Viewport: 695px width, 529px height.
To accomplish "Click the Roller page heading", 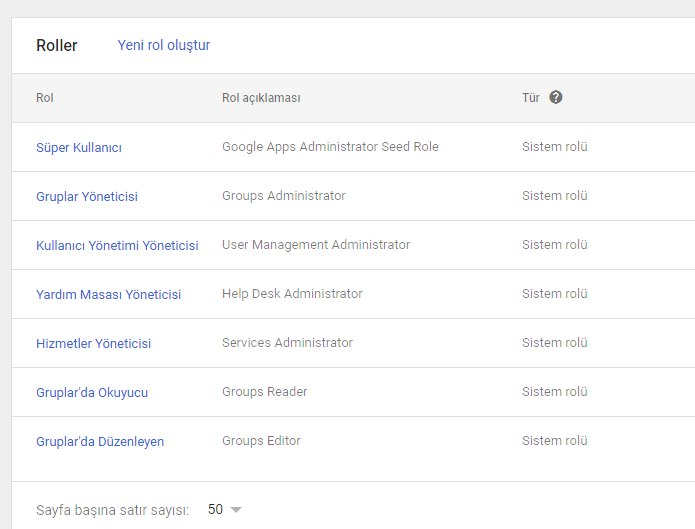I will pos(57,46).
